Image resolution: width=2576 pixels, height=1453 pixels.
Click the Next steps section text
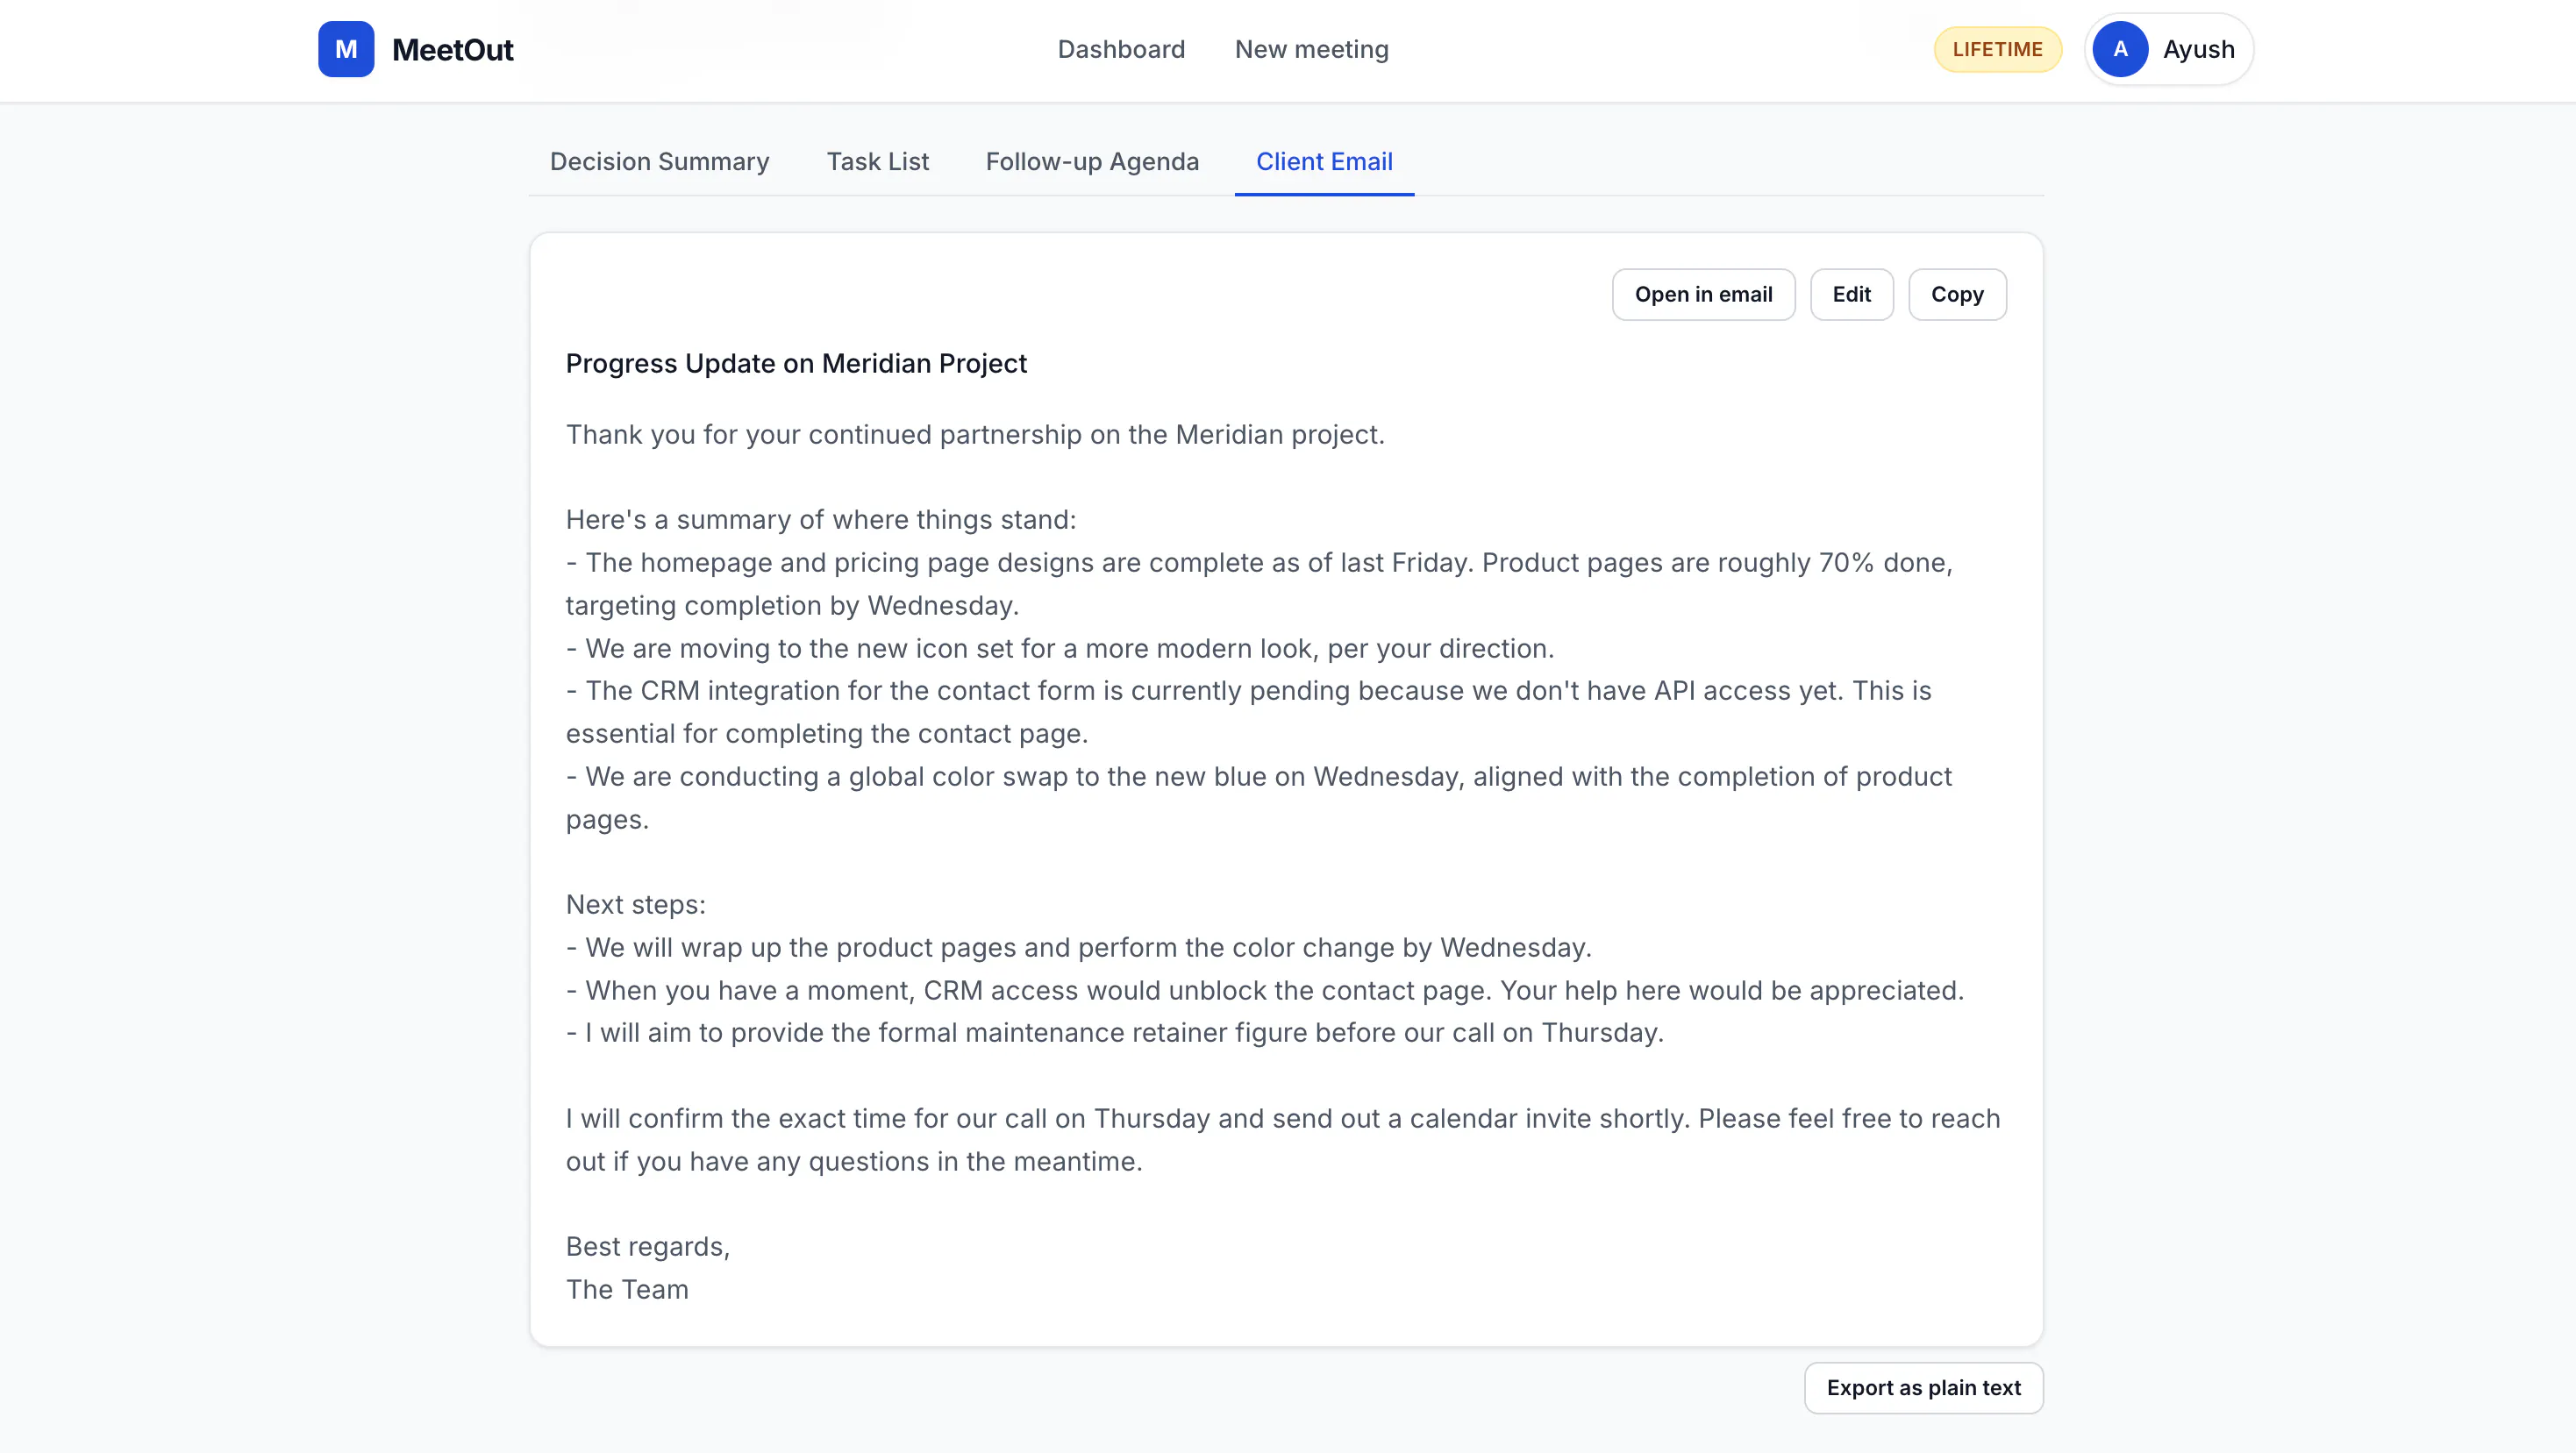pos(635,905)
